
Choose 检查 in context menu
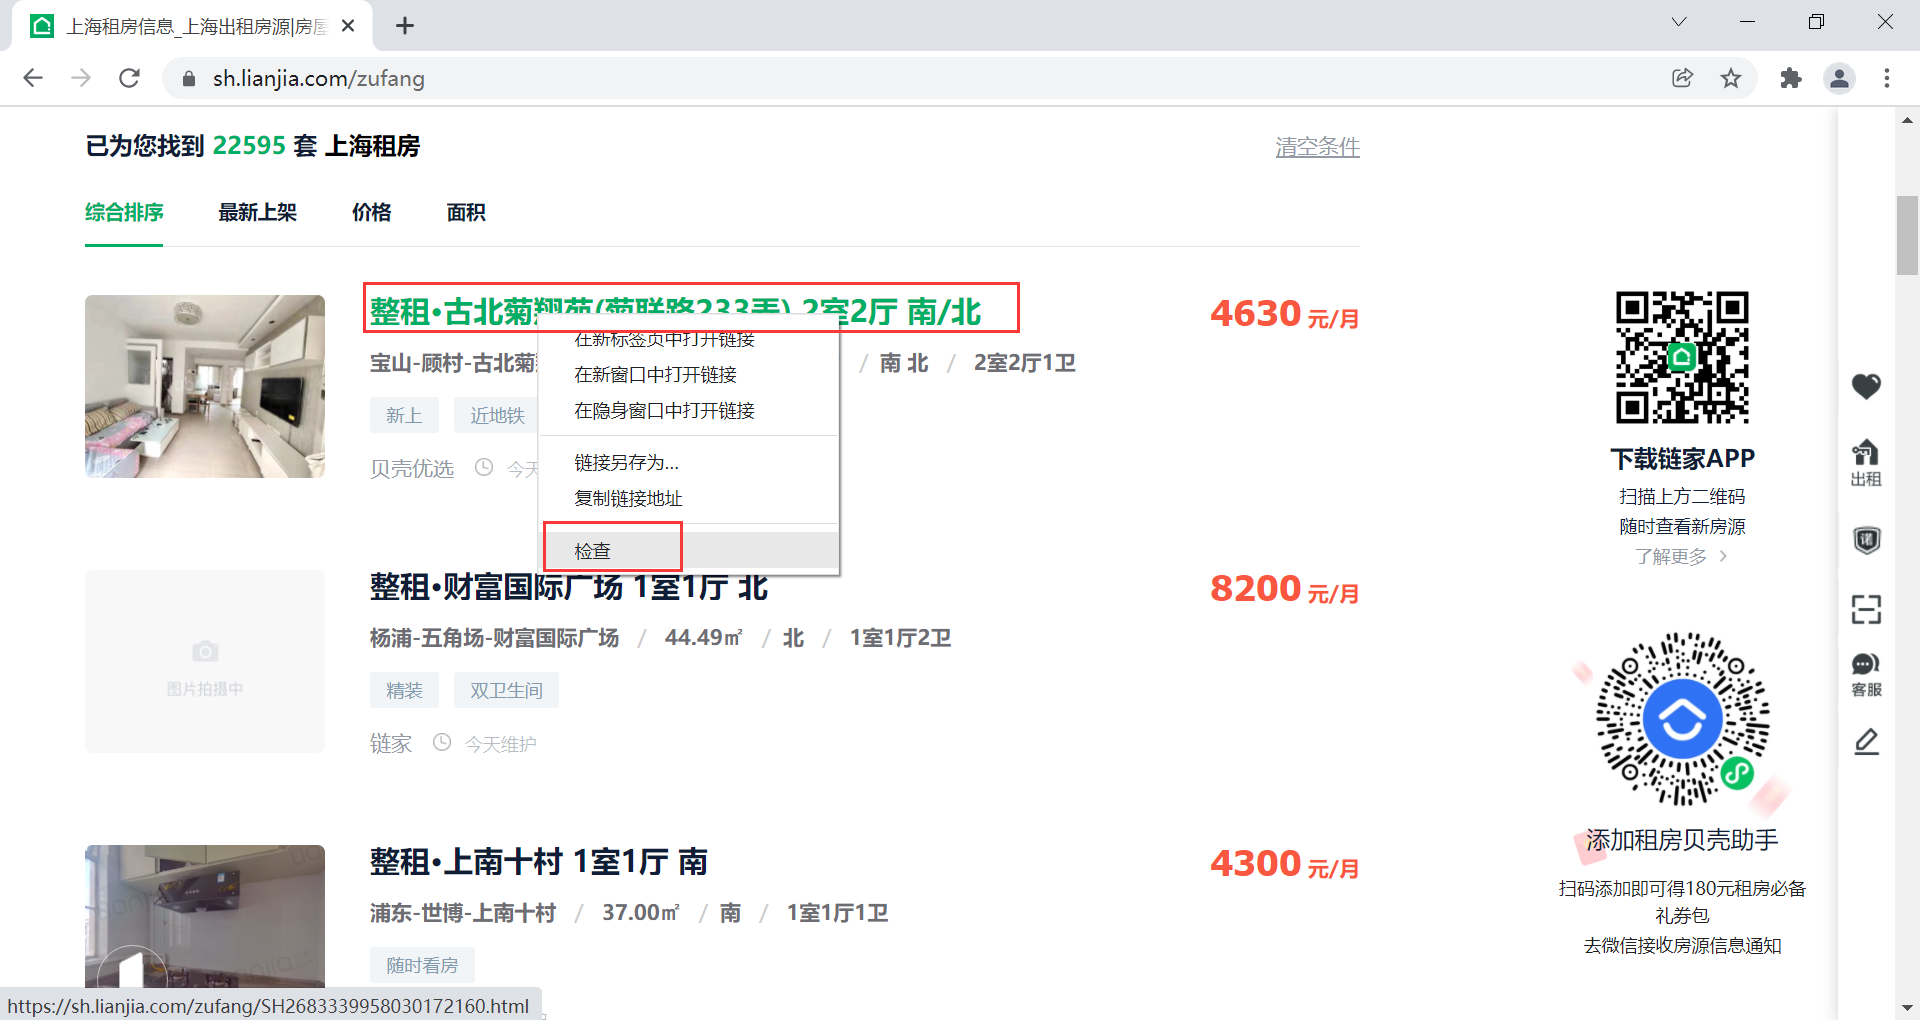[688, 551]
